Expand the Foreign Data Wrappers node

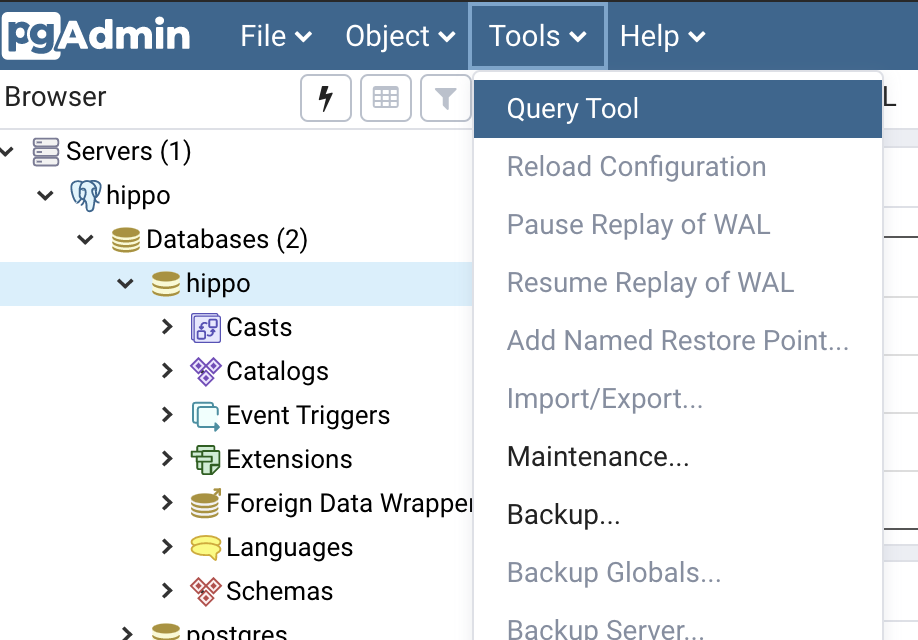click(x=166, y=503)
